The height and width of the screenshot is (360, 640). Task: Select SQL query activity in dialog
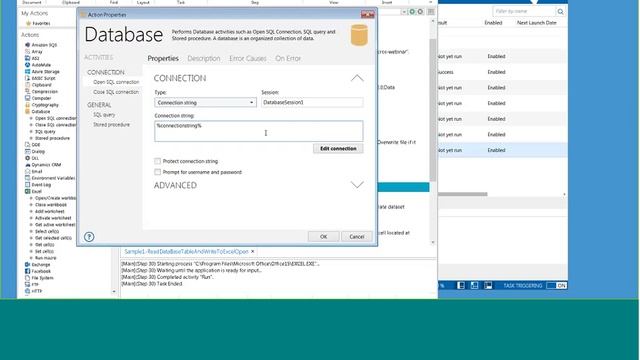(x=104, y=115)
